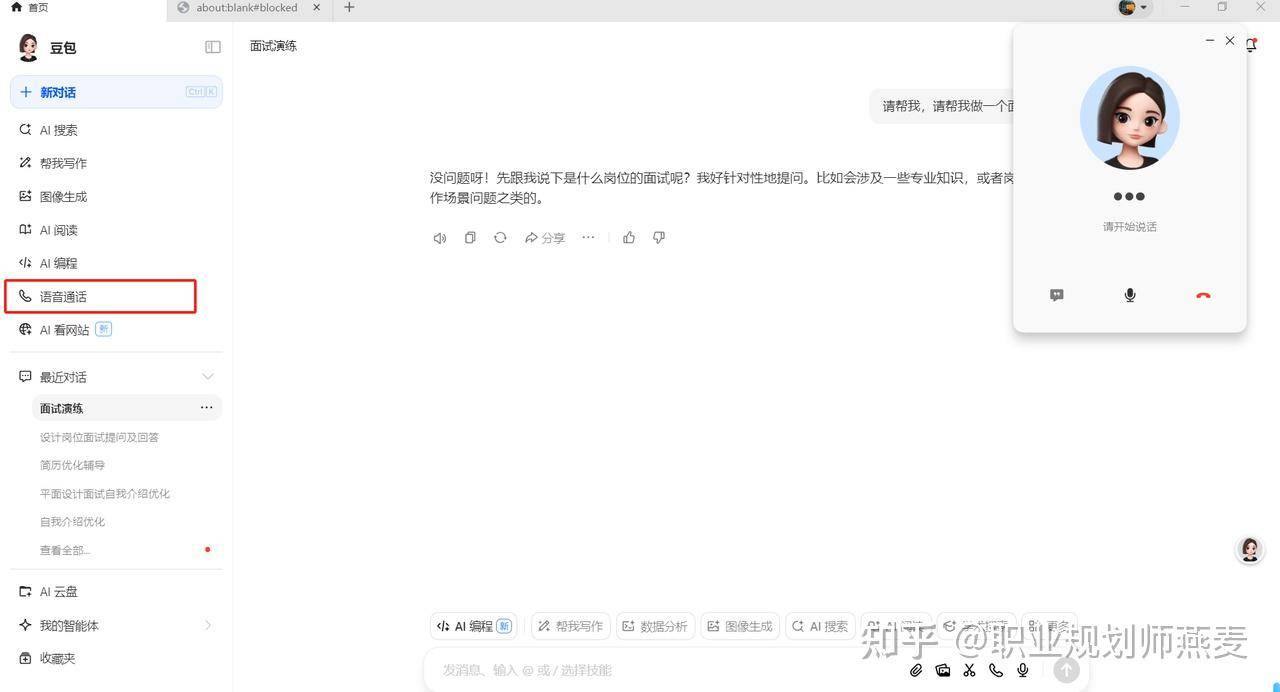Viewport: 1280px width, 692px height.
Task: Click the floating Doubao avatar at right edge
Action: tap(1250, 549)
